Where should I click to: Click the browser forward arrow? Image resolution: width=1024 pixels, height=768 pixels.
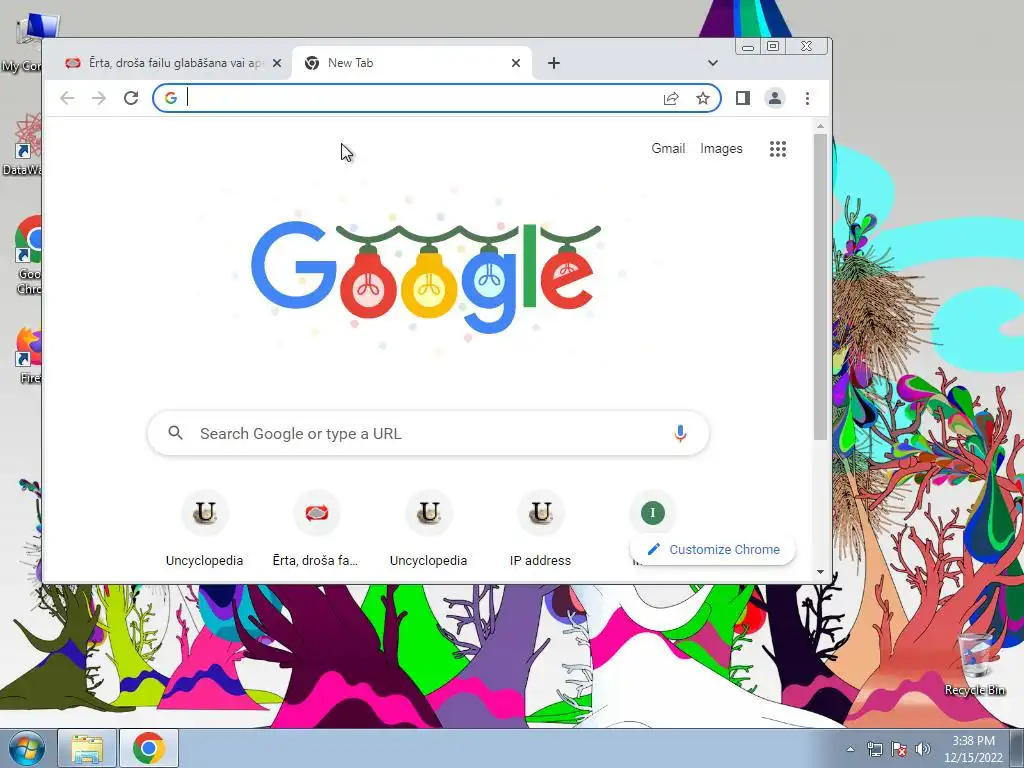99,98
